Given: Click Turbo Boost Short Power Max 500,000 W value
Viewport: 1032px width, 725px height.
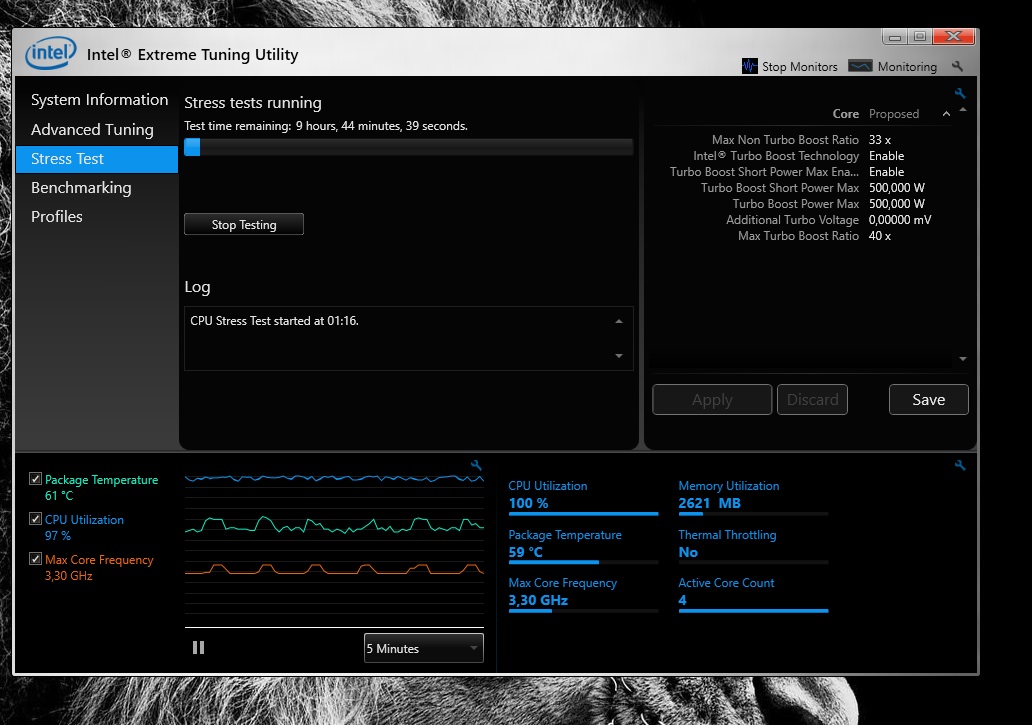Looking at the screenshot, I should [x=896, y=188].
